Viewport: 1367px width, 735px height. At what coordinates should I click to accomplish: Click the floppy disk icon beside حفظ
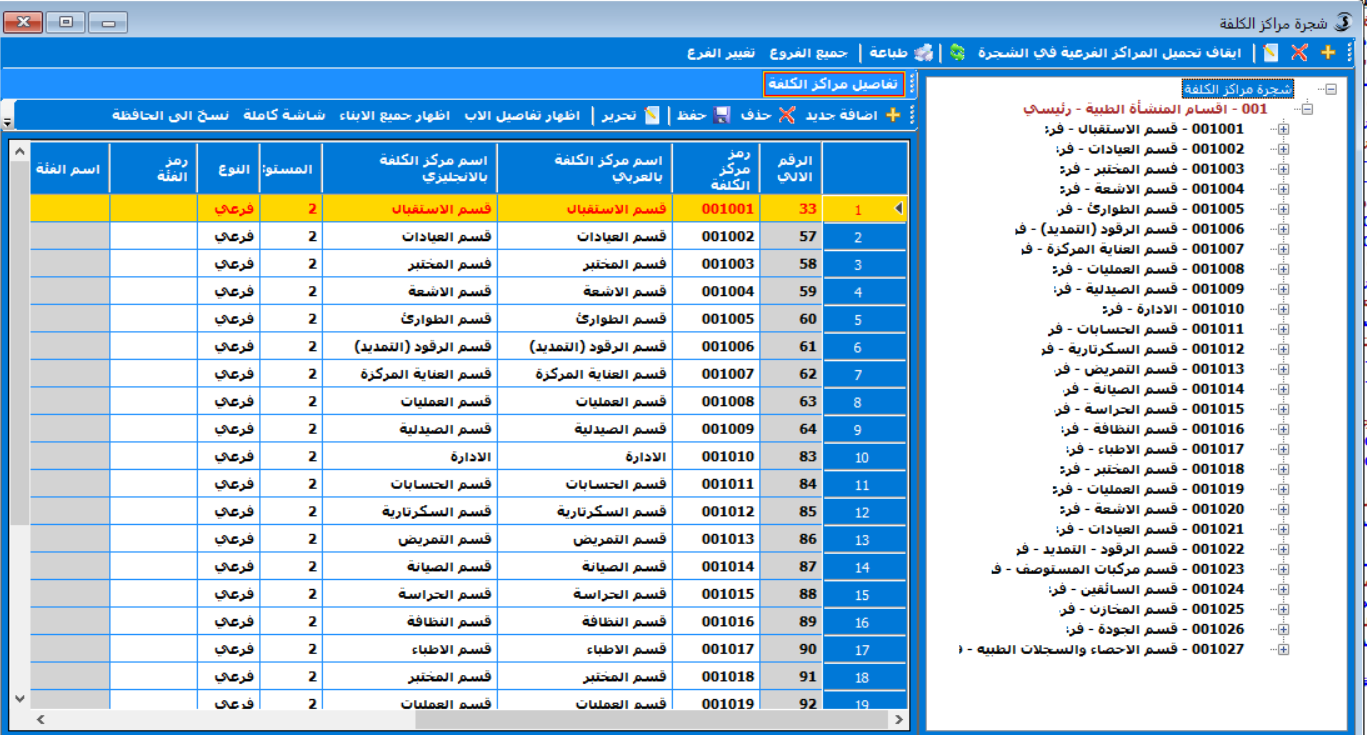click(x=723, y=115)
